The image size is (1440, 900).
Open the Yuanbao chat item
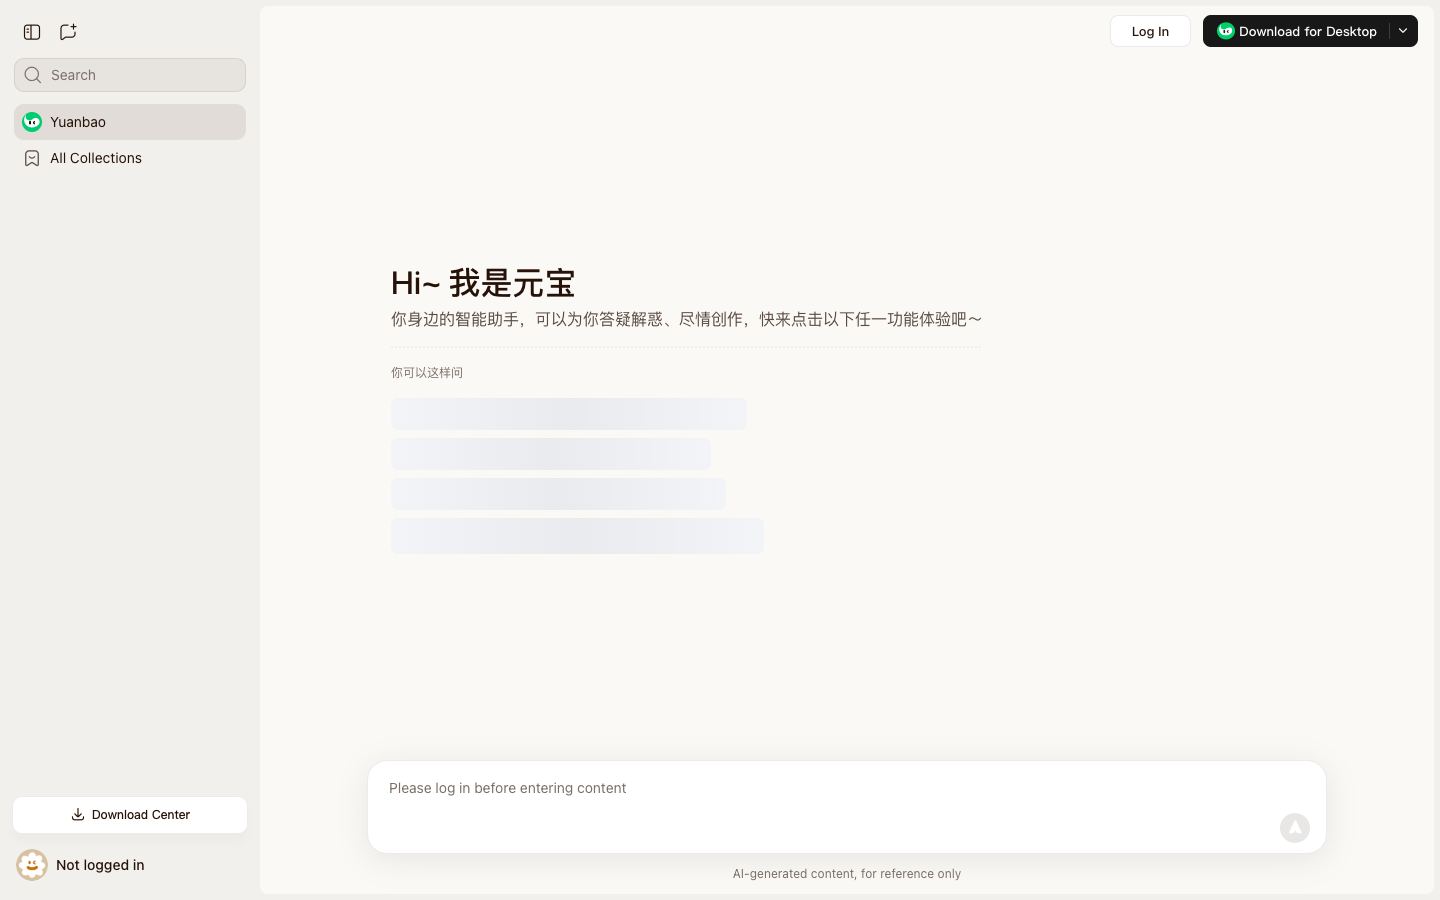point(130,122)
